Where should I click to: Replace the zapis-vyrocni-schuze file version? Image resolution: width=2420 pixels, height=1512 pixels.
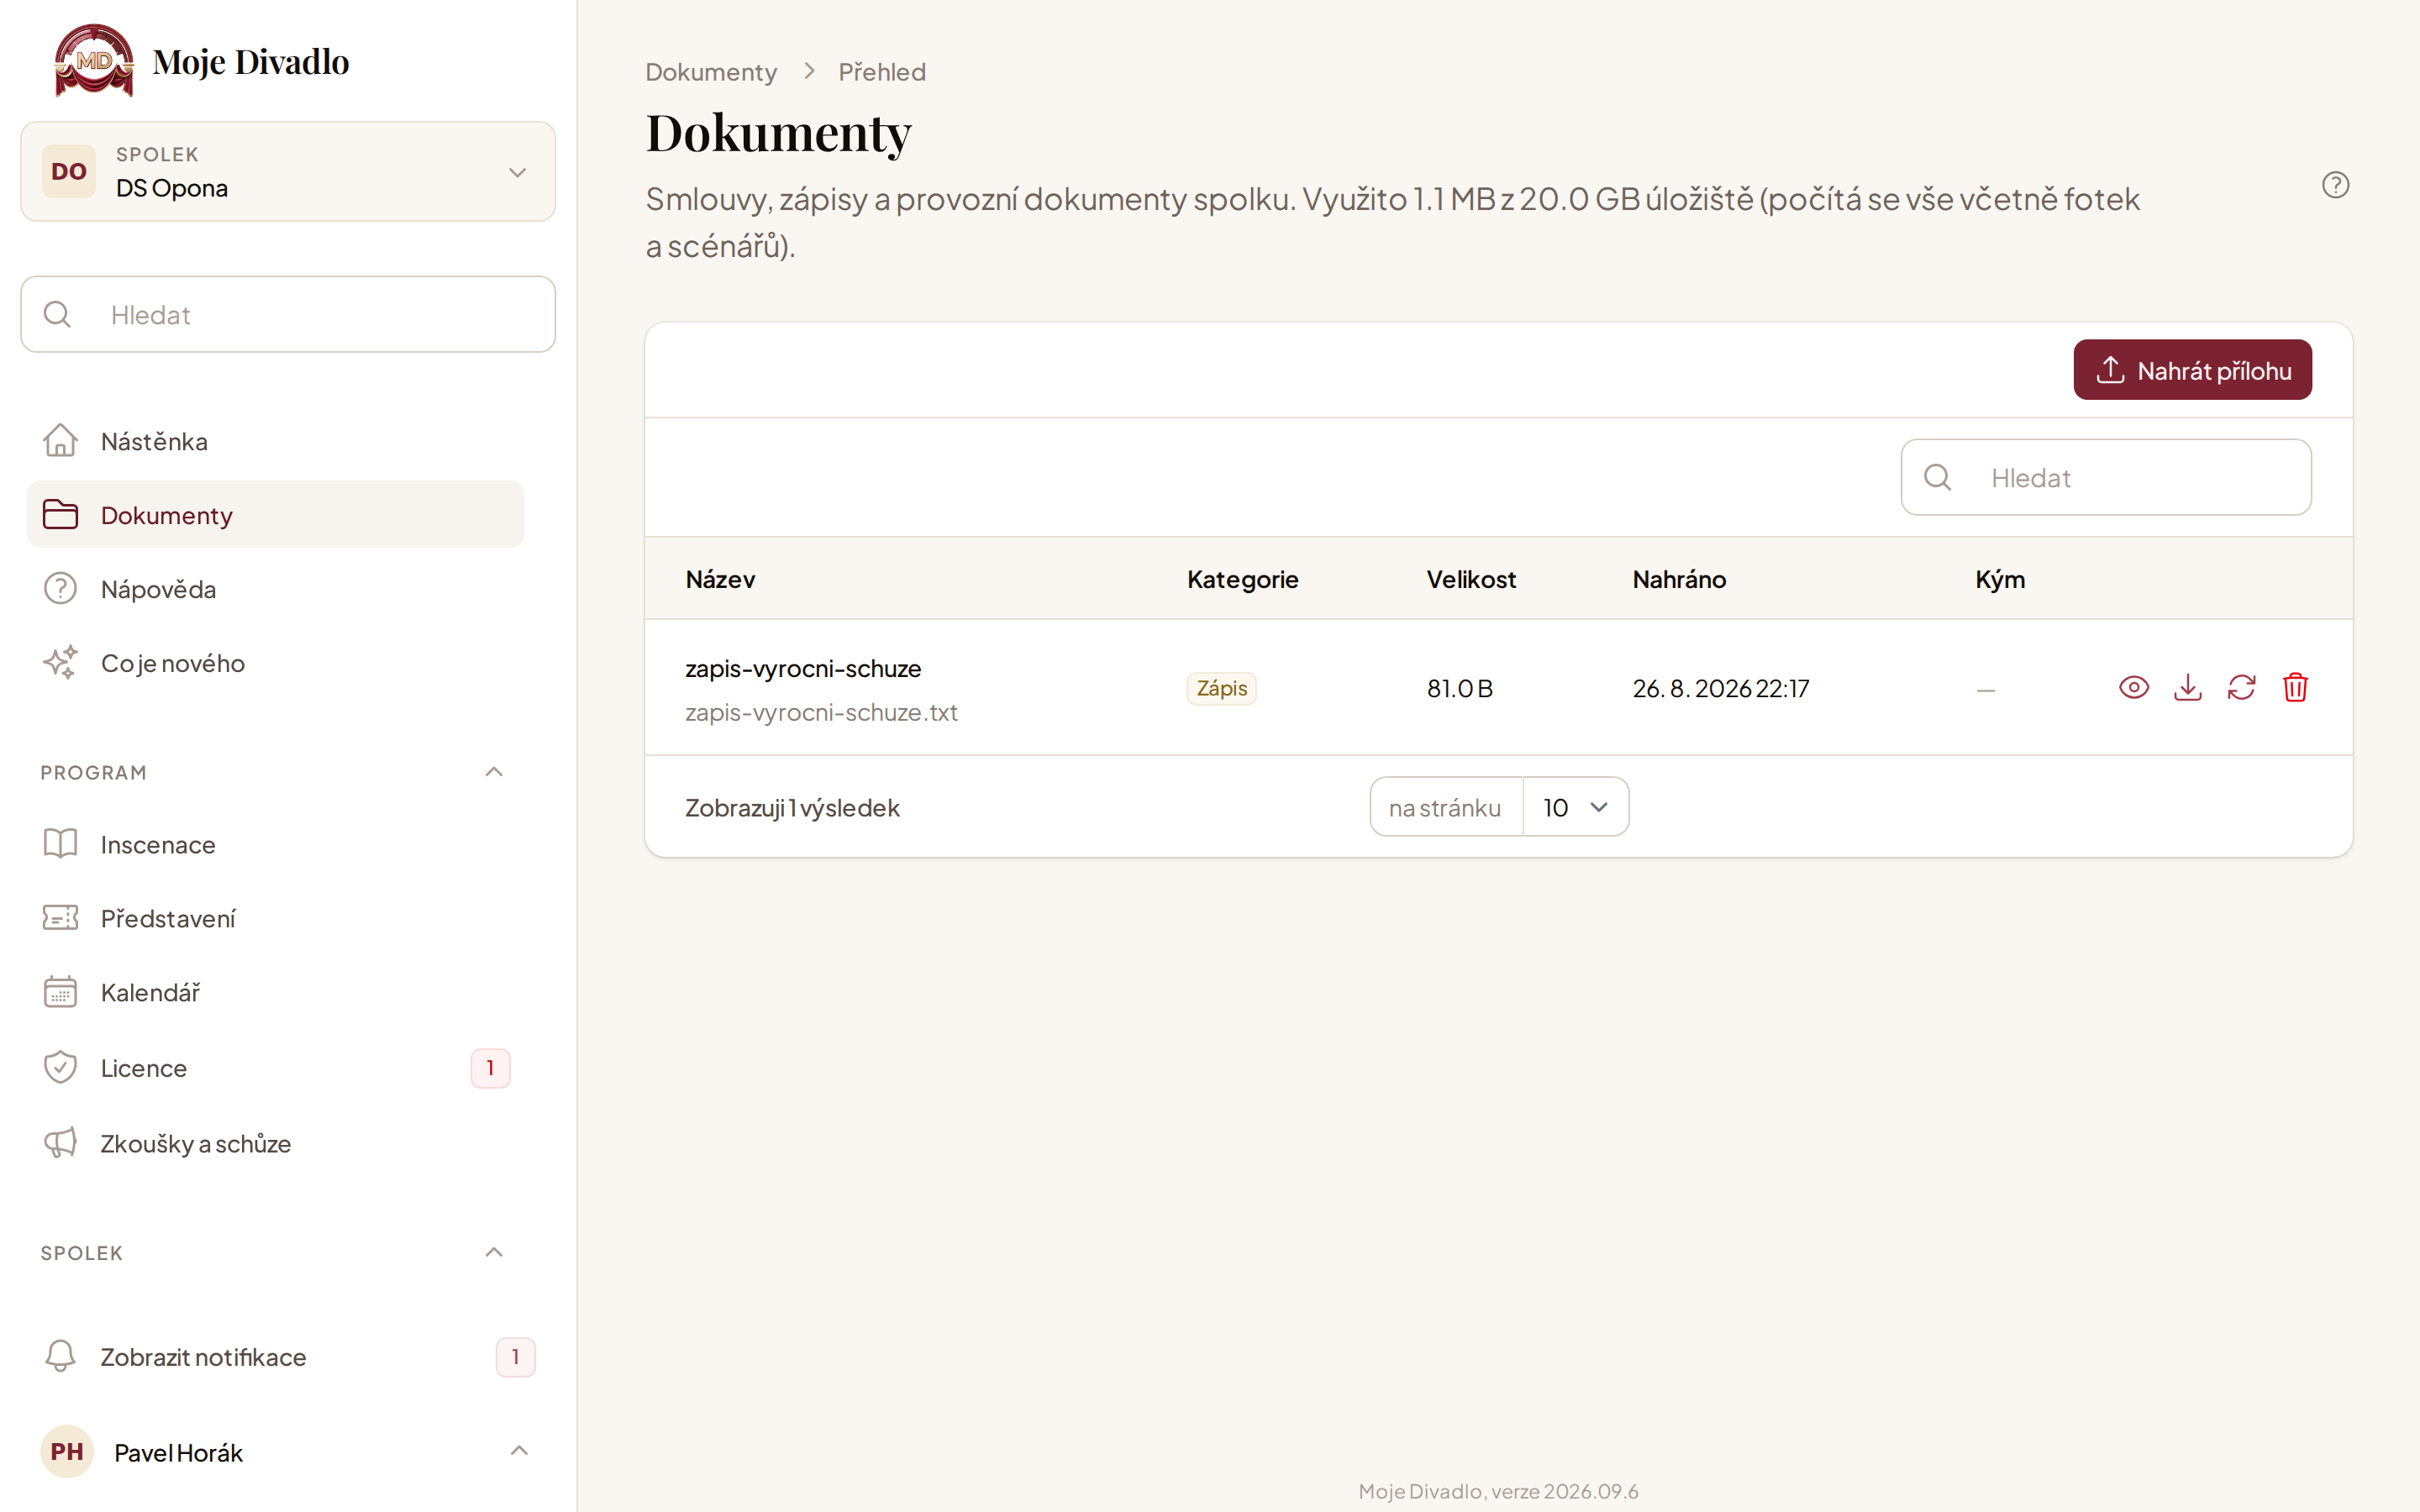coord(2241,687)
